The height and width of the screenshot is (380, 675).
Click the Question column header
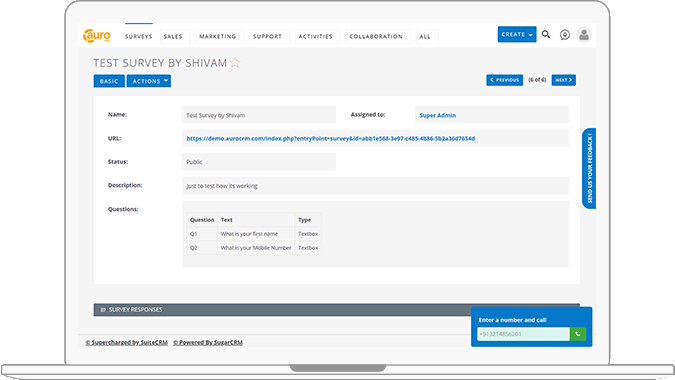pyautogui.click(x=202, y=220)
